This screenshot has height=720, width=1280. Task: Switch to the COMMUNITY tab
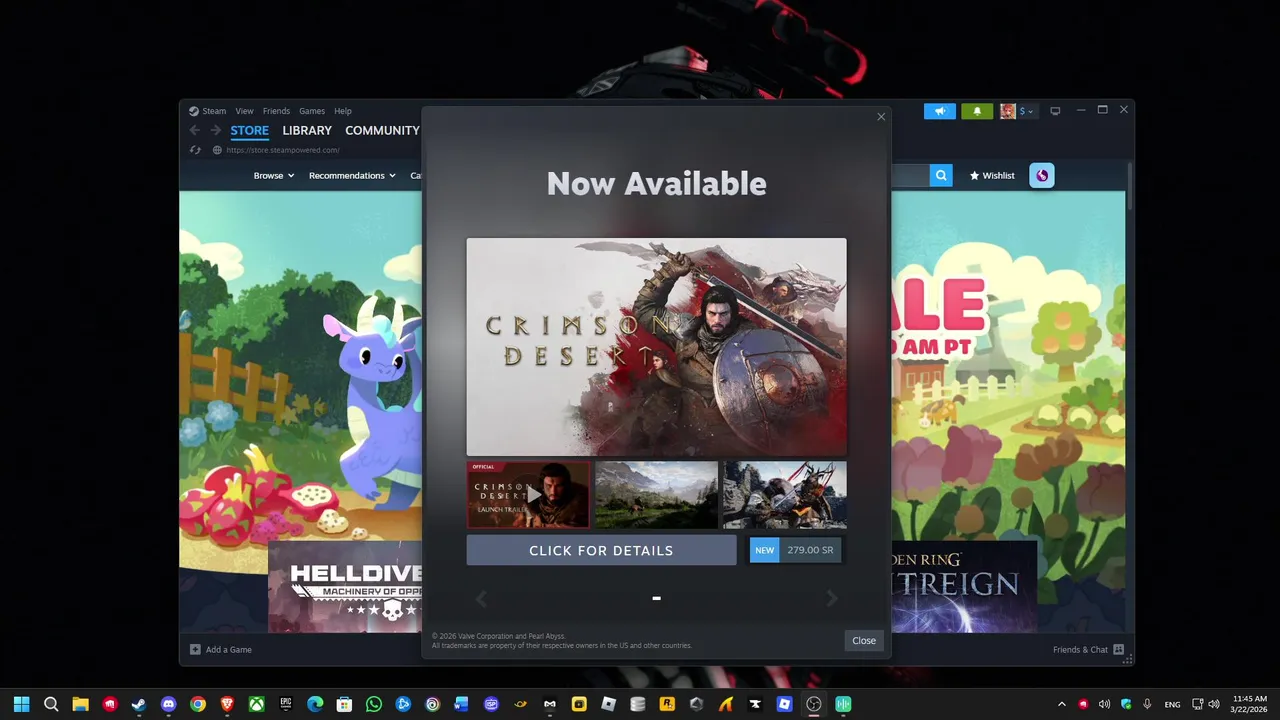coord(382,131)
